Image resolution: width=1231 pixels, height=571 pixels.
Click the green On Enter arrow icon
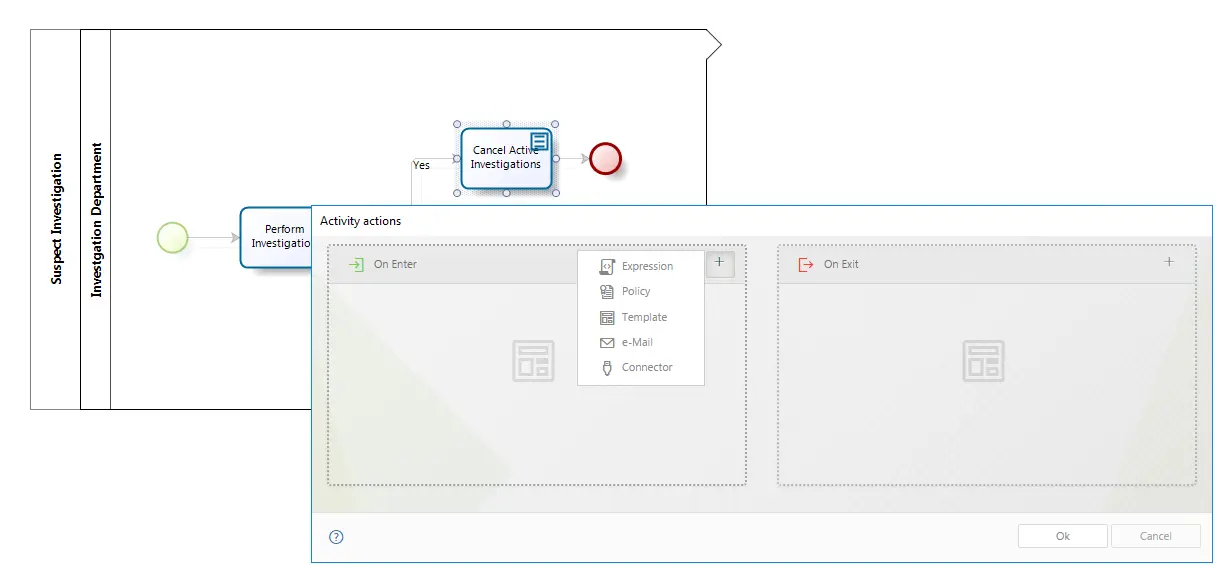tap(356, 264)
